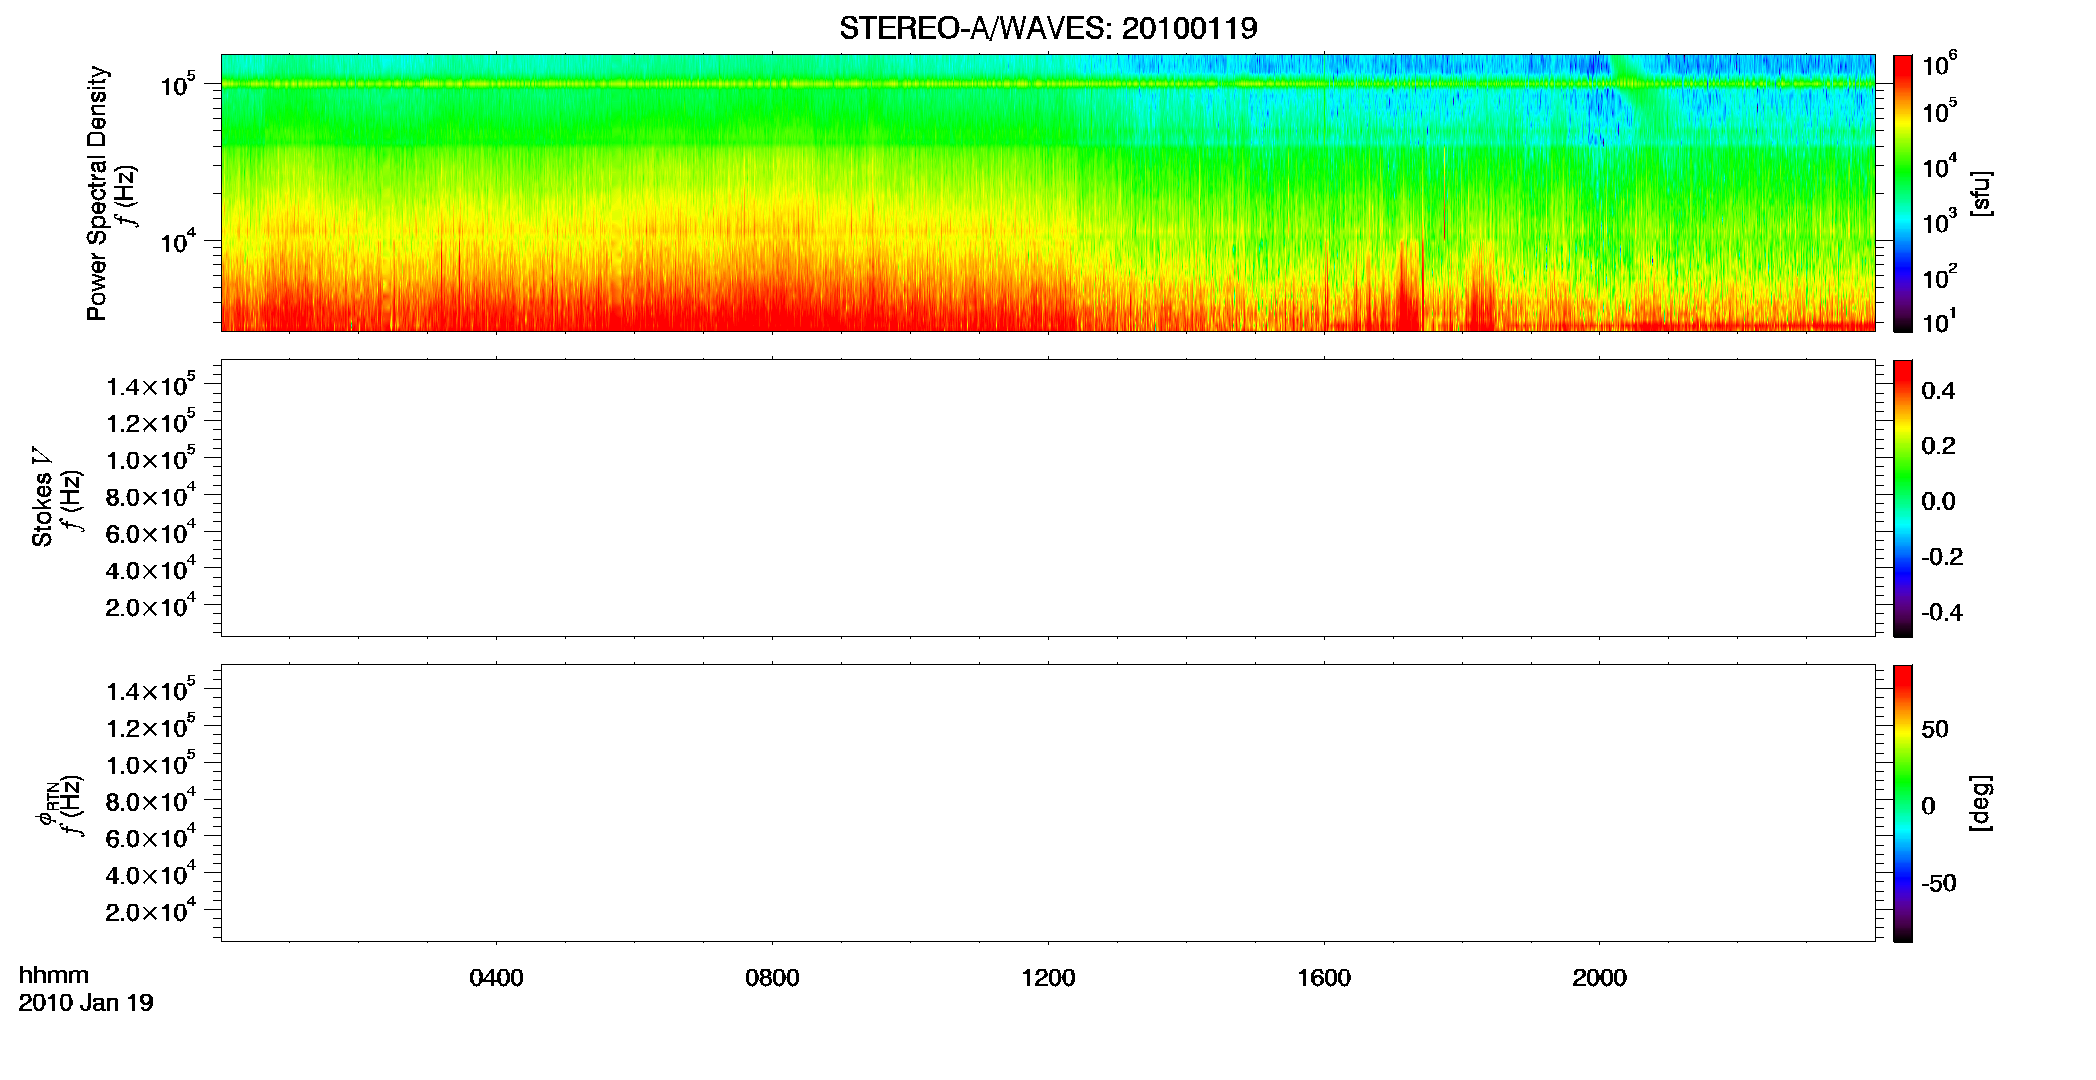Click the Power Spectral Density axis label
This screenshot has height=1080, width=2096.
pyautogui.click(x=97, y=193)
